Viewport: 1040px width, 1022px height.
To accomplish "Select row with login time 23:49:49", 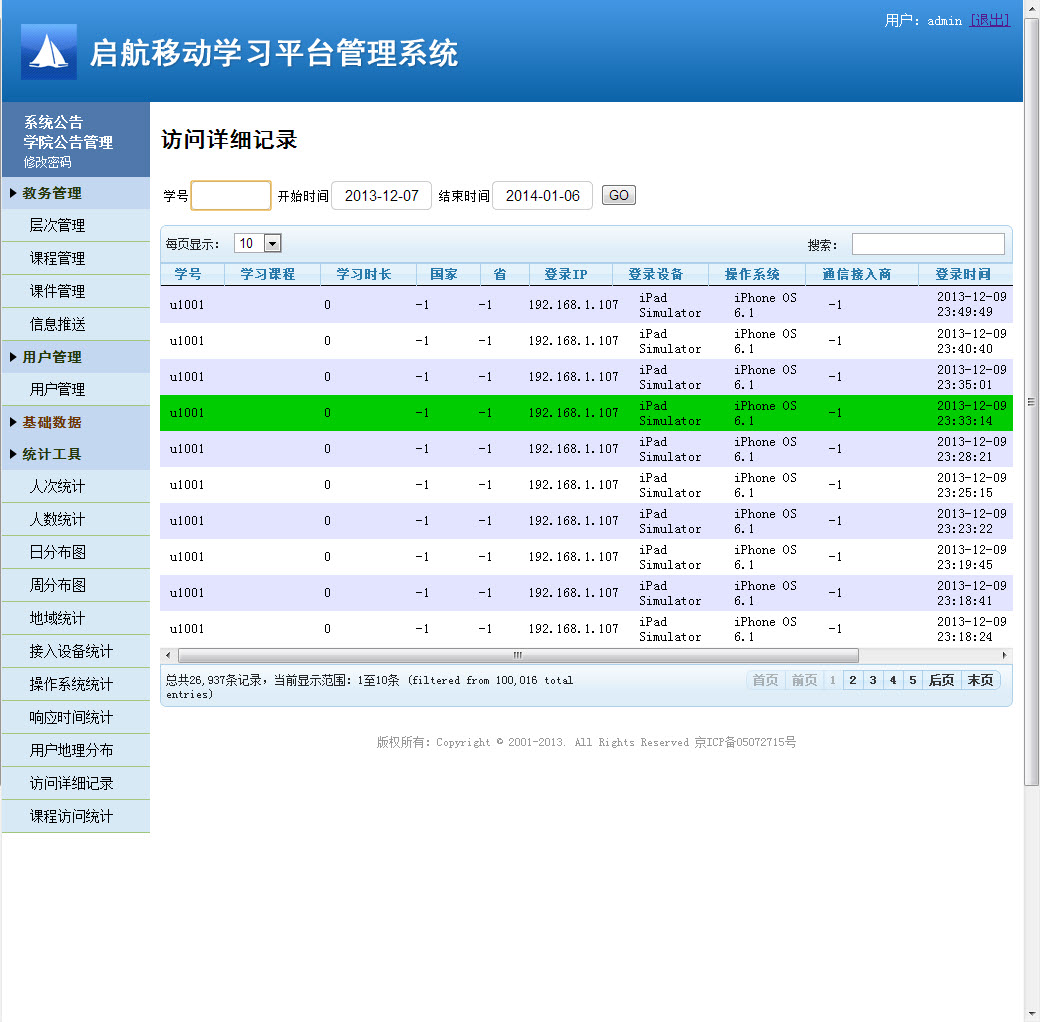I will click(586, 305).
